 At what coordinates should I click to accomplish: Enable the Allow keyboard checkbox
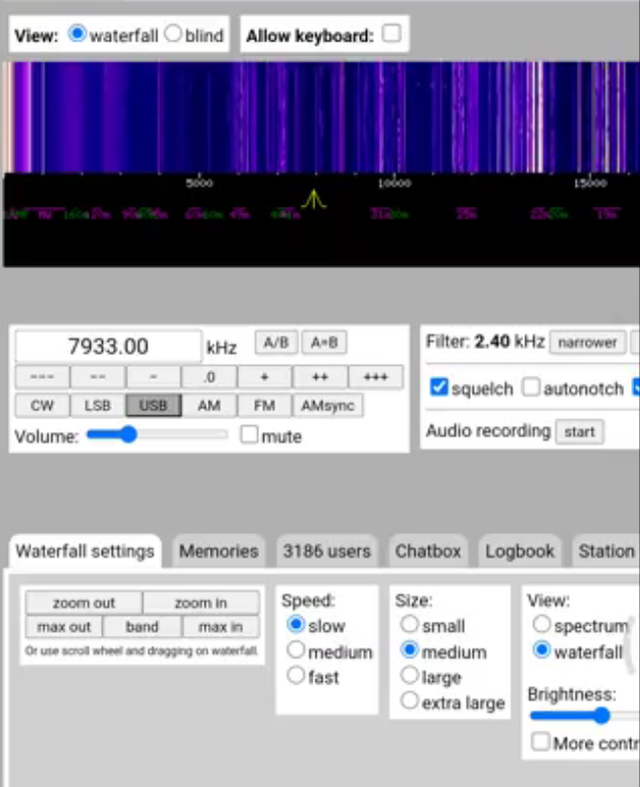[392, 34]
